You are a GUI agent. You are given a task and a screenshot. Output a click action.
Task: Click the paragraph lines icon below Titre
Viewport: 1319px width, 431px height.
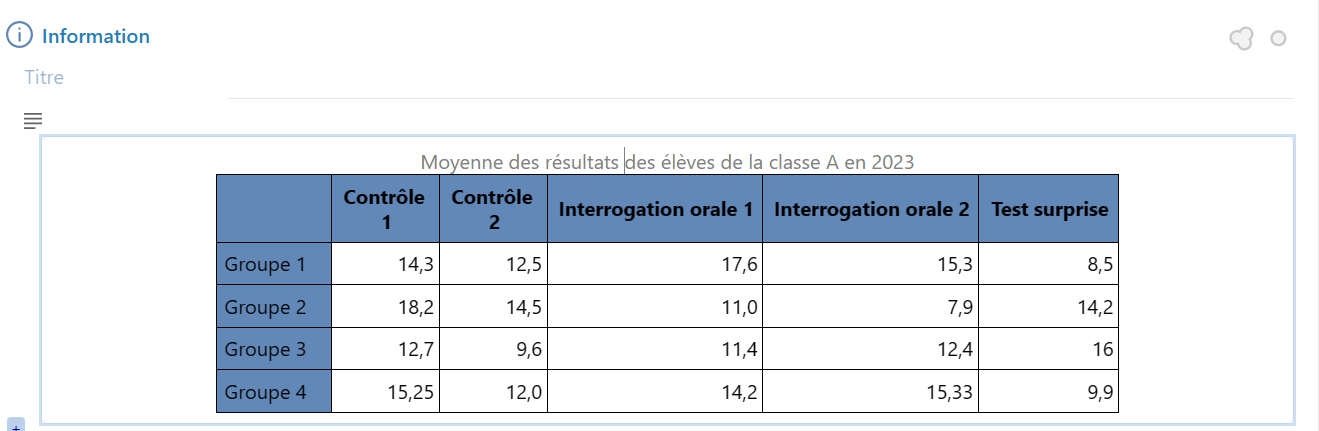(x=33, y=121)
